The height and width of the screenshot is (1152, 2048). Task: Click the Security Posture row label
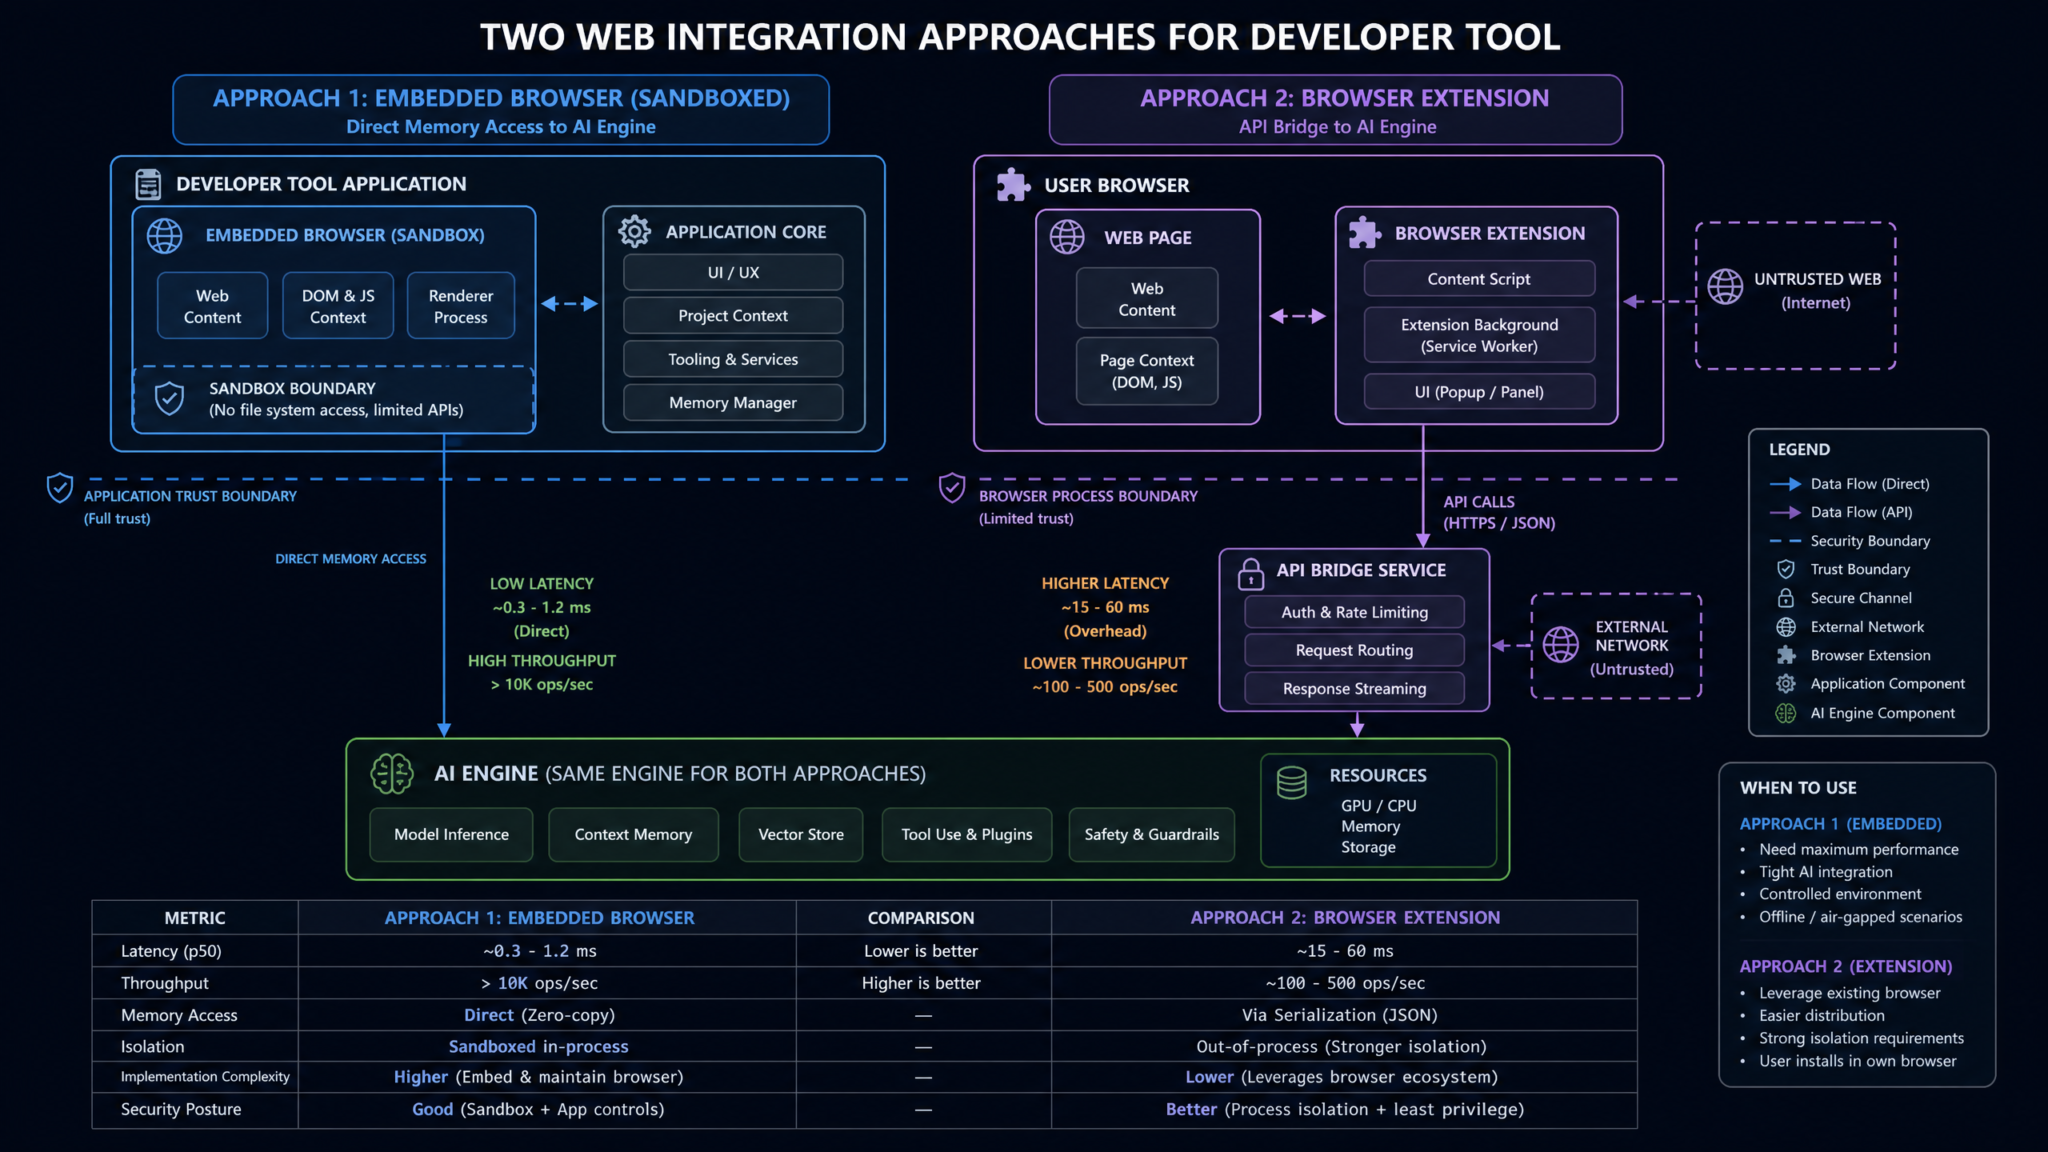pyautogui.click(x=181, y=1109)
